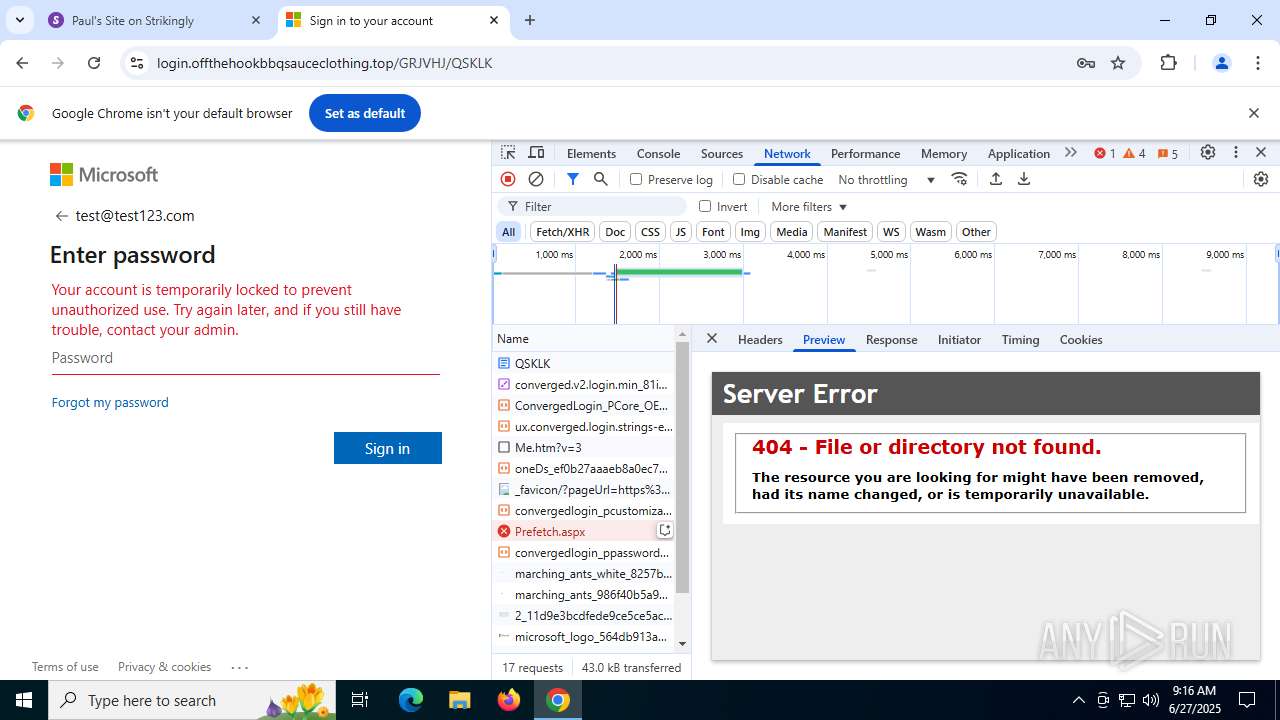Open the Privacy & cookies link

[164, 667]
